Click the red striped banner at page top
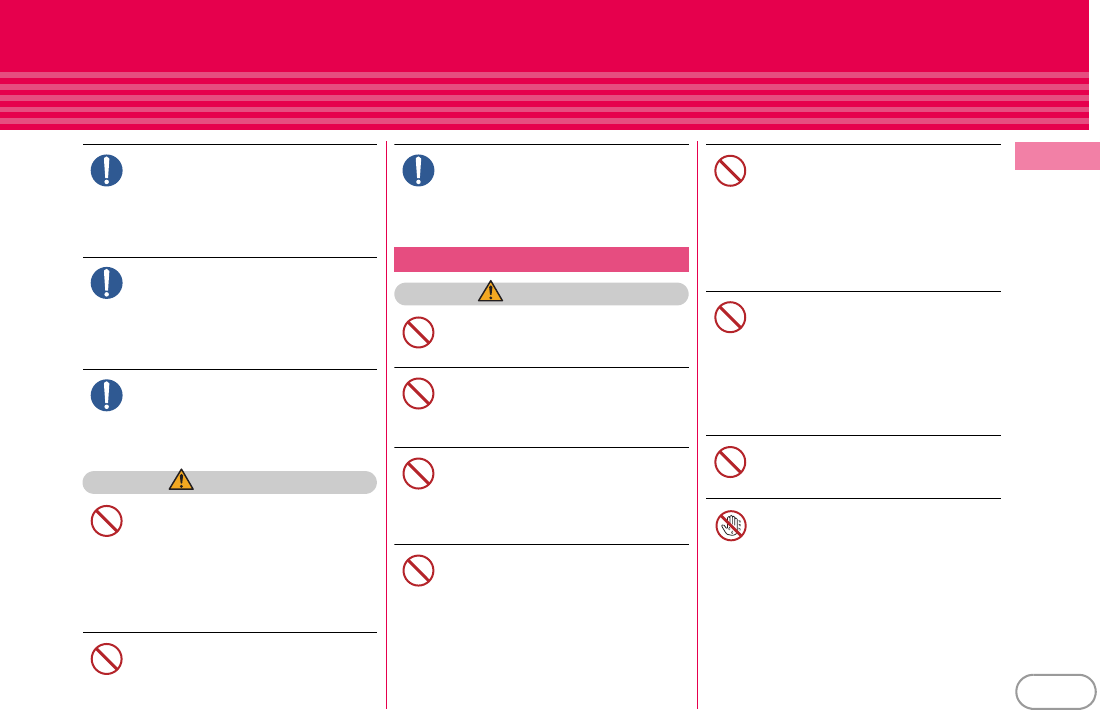 coord(544,65)
